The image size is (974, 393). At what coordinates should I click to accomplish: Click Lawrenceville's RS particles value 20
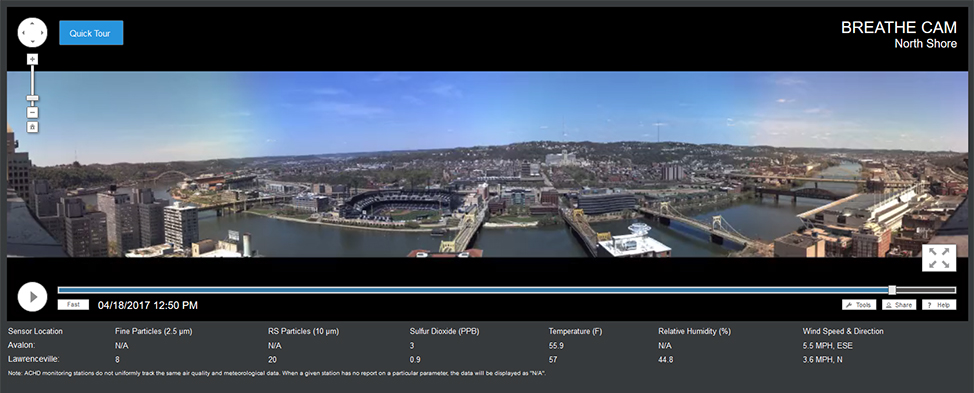click(272, 359)
